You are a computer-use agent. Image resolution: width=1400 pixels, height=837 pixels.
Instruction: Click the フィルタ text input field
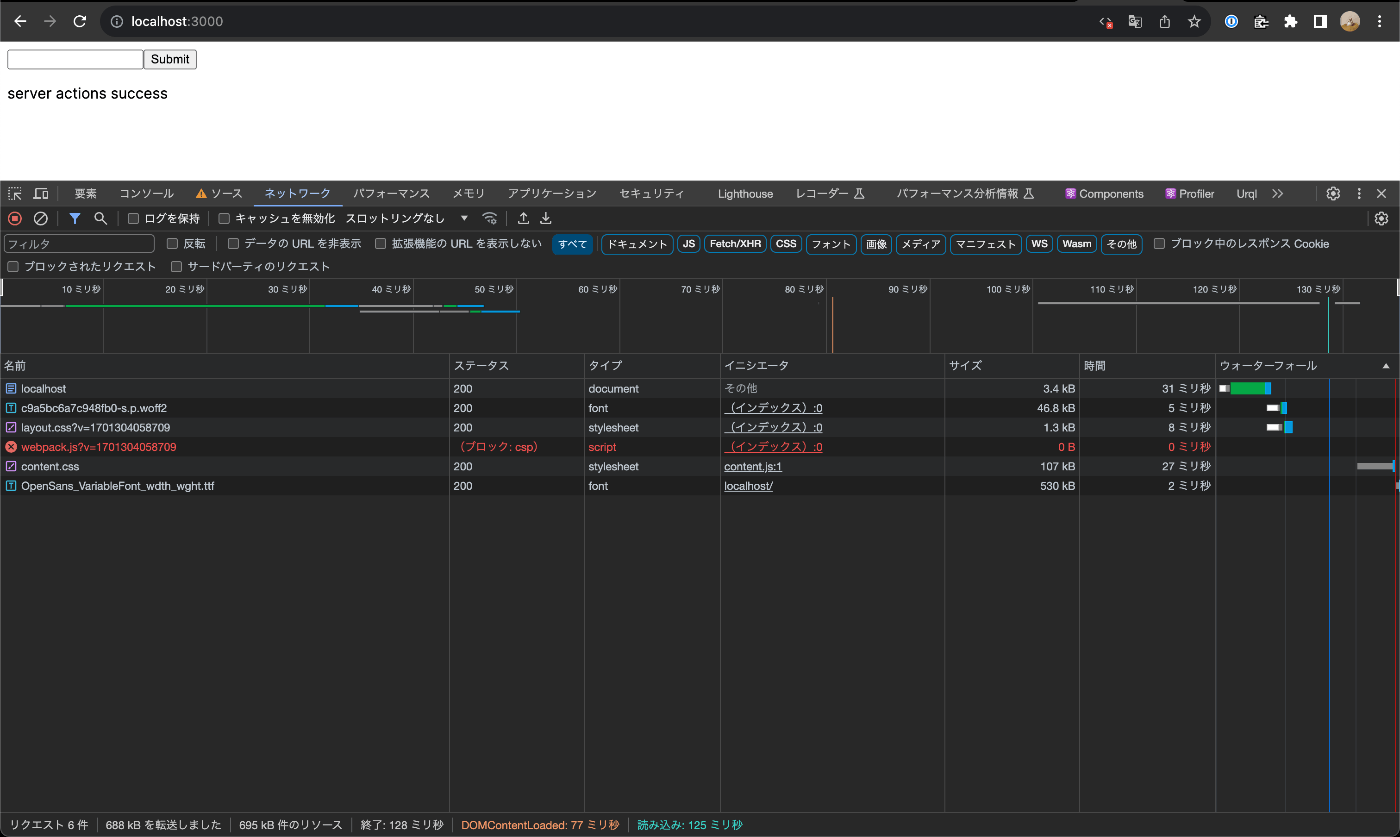pyautogui.click(x=80, y=244)
